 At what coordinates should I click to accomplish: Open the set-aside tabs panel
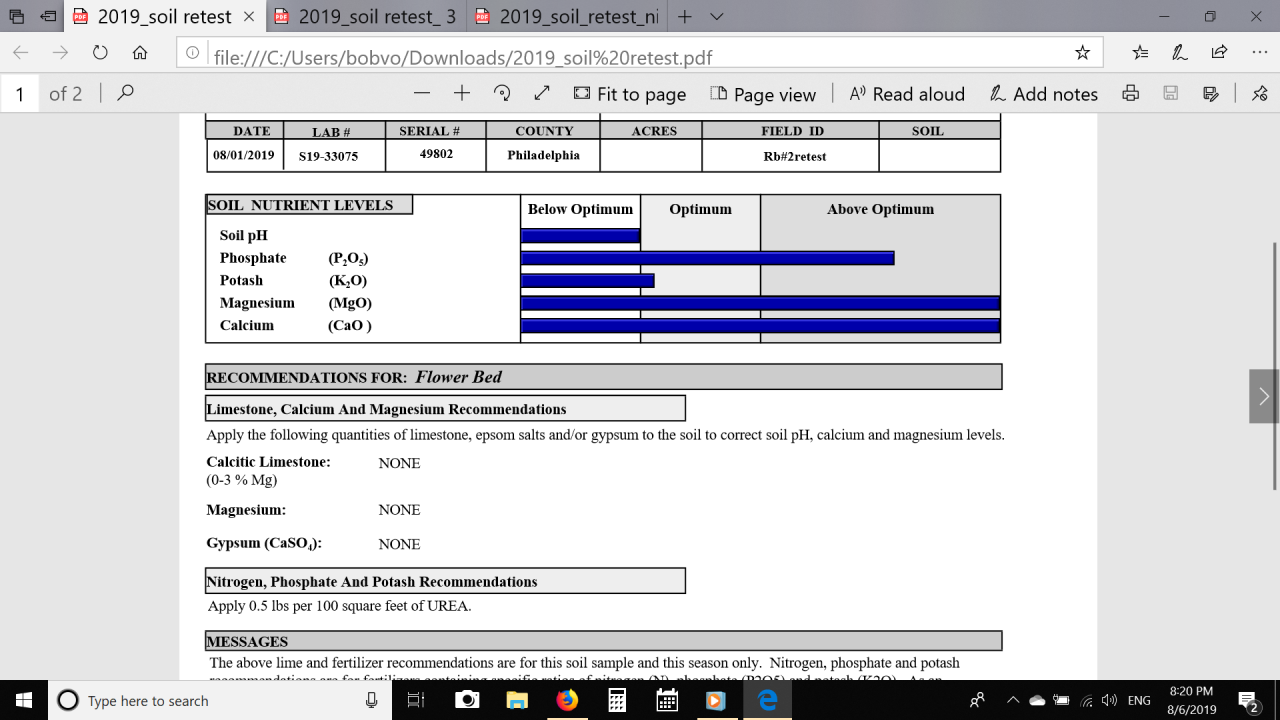click(17, 16)
